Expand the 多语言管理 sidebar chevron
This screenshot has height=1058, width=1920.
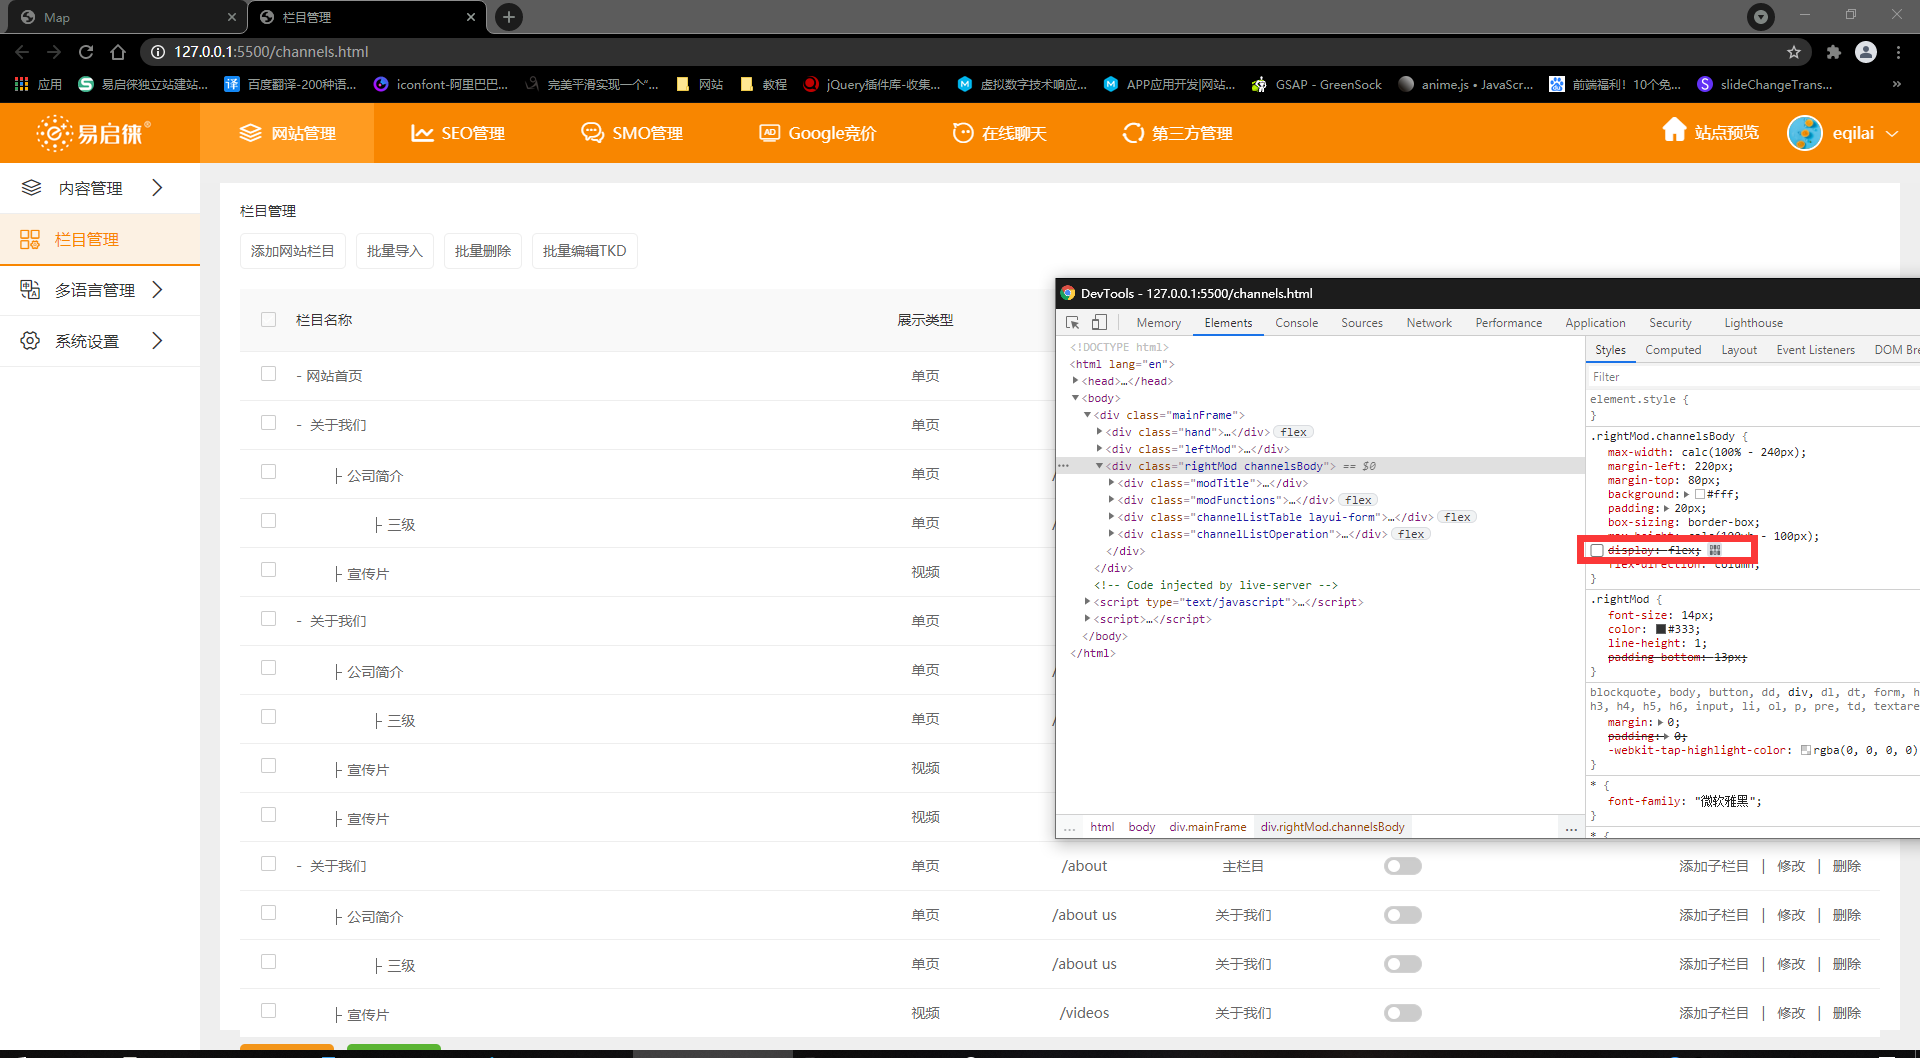click(x=157, y=290)
